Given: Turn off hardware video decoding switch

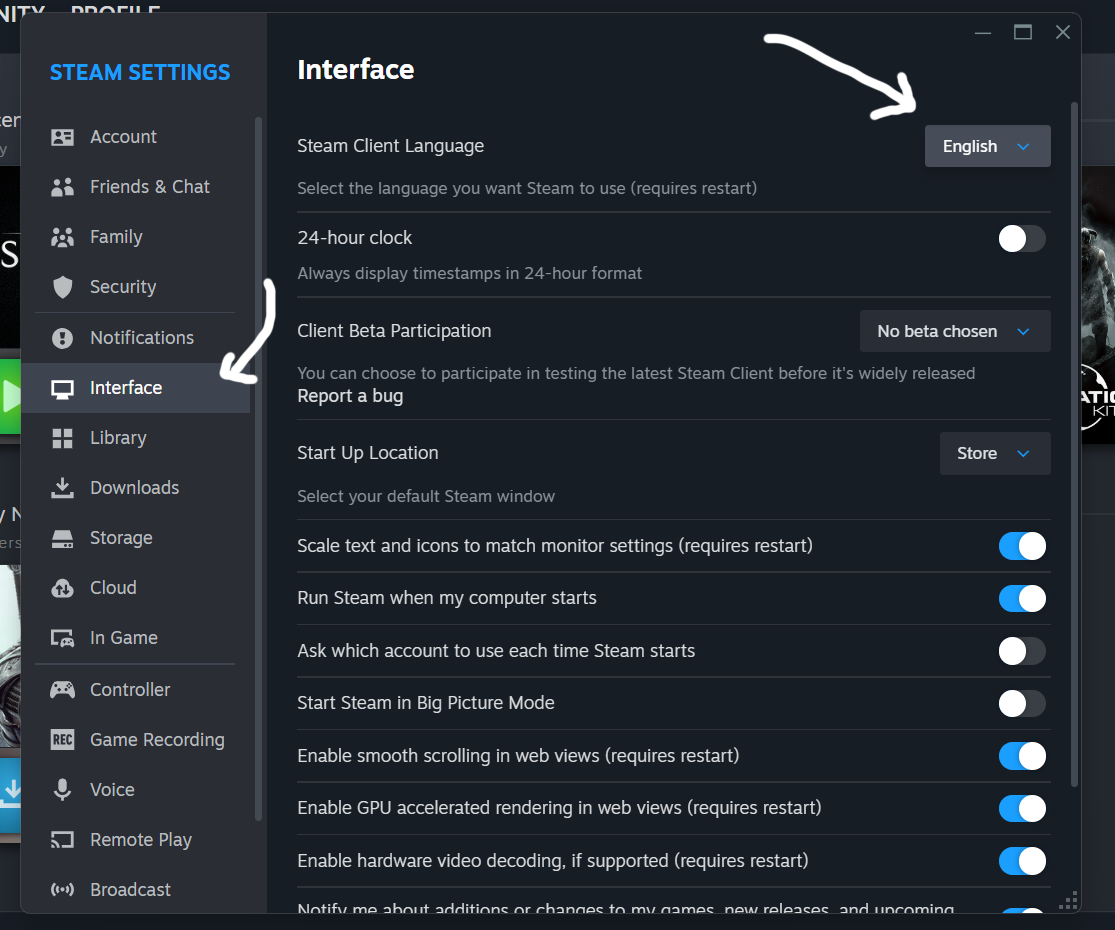Looking at the screenshot, I should tap(1022, 861).
